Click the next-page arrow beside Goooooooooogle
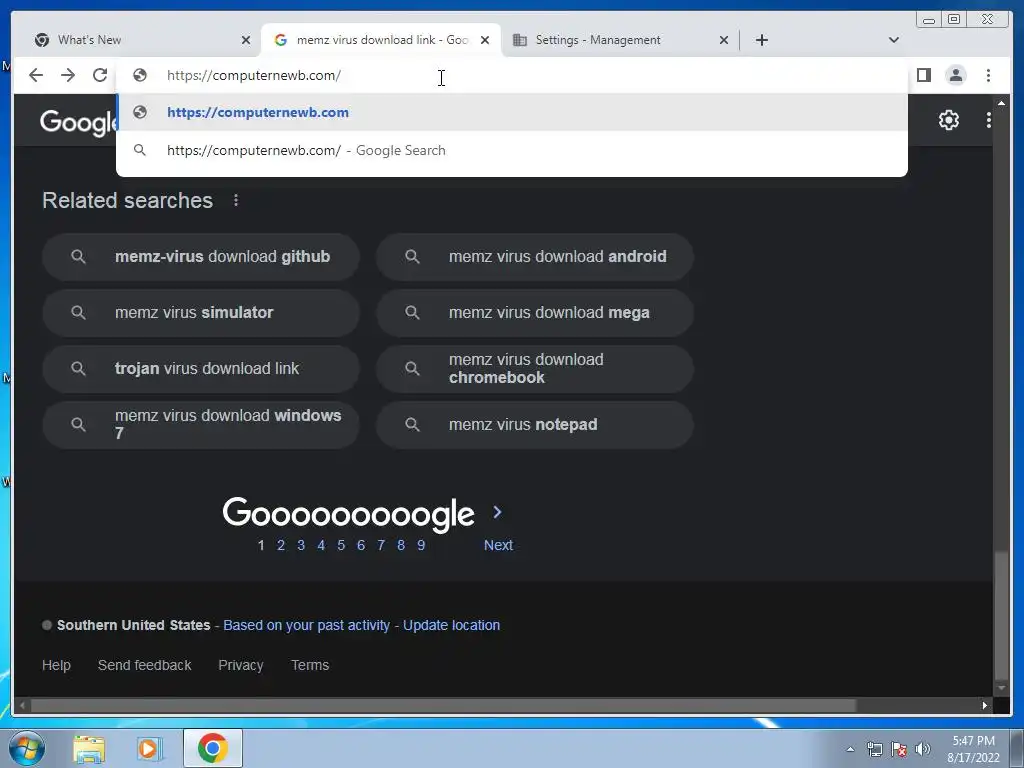 click(x=498, y=512)
